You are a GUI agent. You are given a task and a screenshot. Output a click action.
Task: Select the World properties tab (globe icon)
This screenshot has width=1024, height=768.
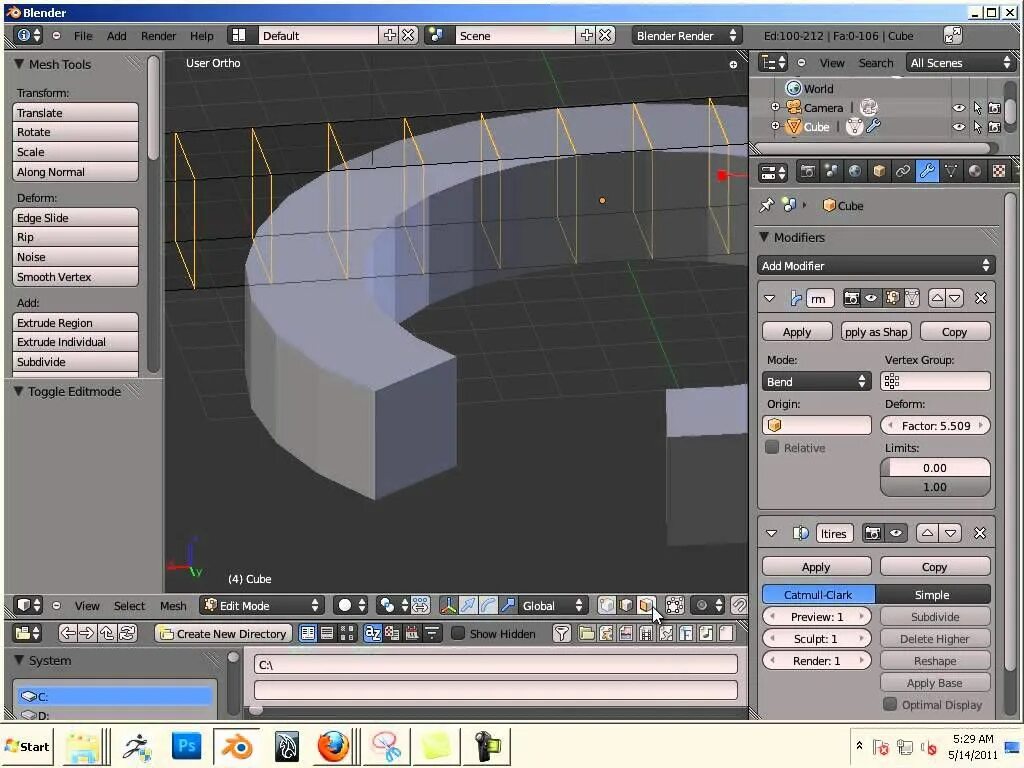(854, 172)
